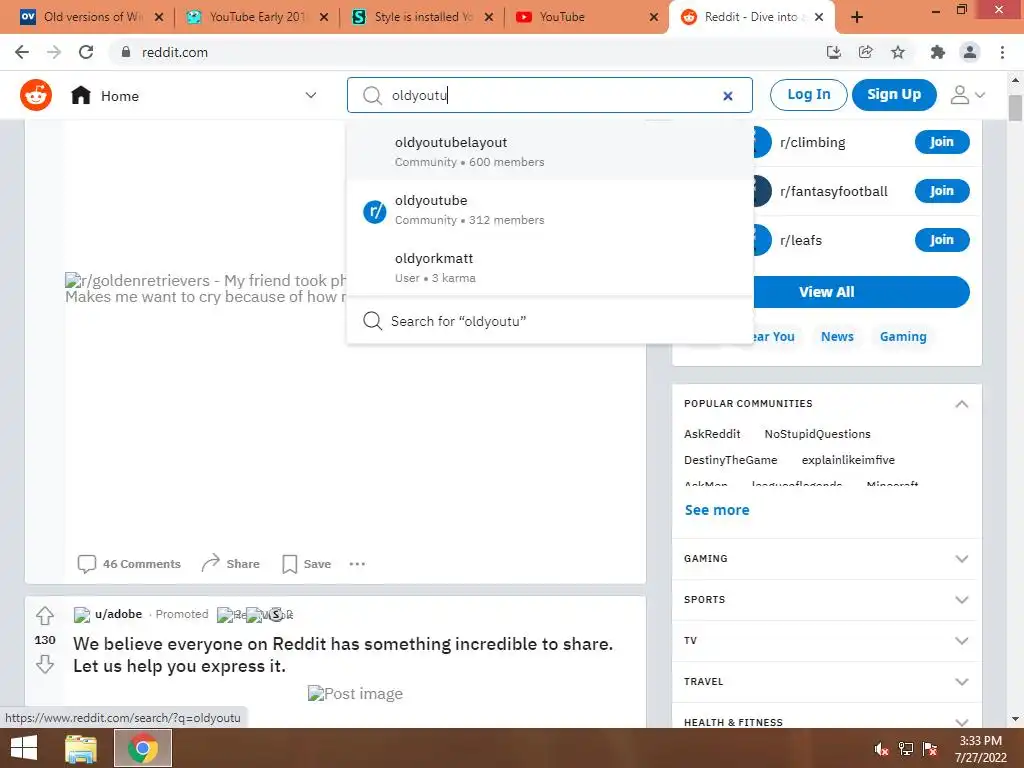1024x768 pixels.
Task: Select oldyorkmatt user suggestion
Action: tap(550, 268)
